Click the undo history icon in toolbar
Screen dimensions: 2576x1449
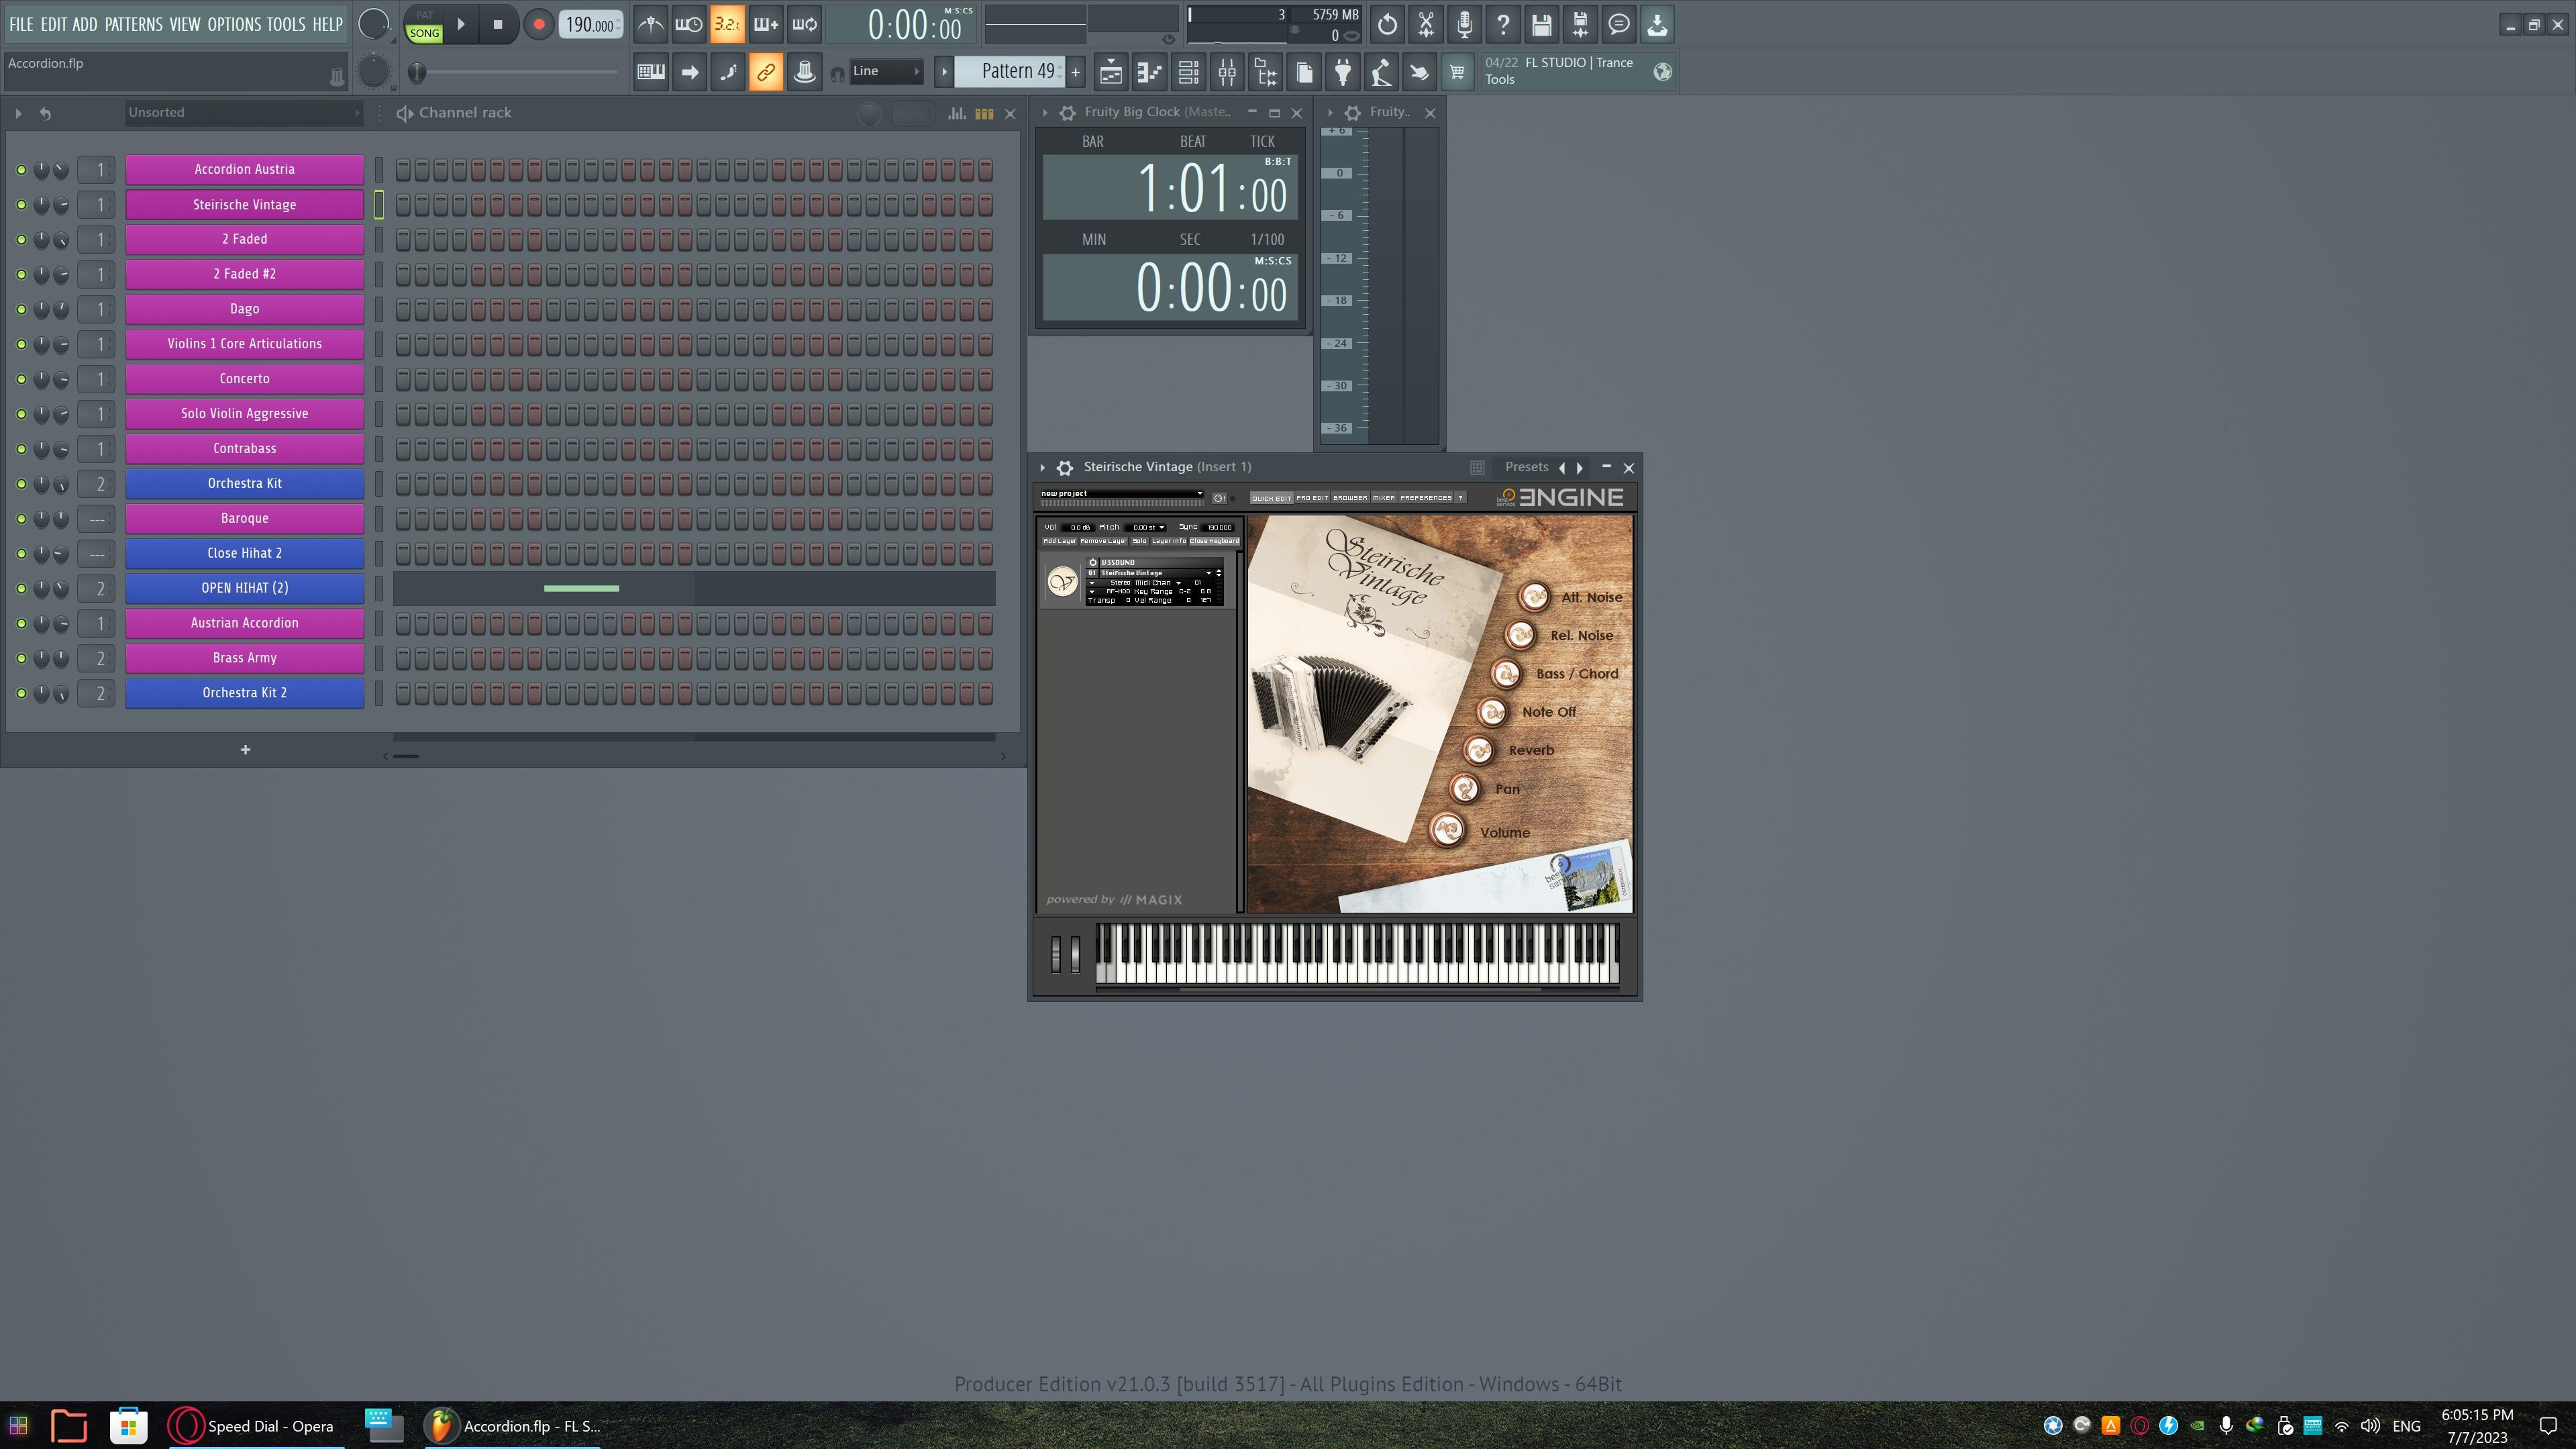(1387, 24)
